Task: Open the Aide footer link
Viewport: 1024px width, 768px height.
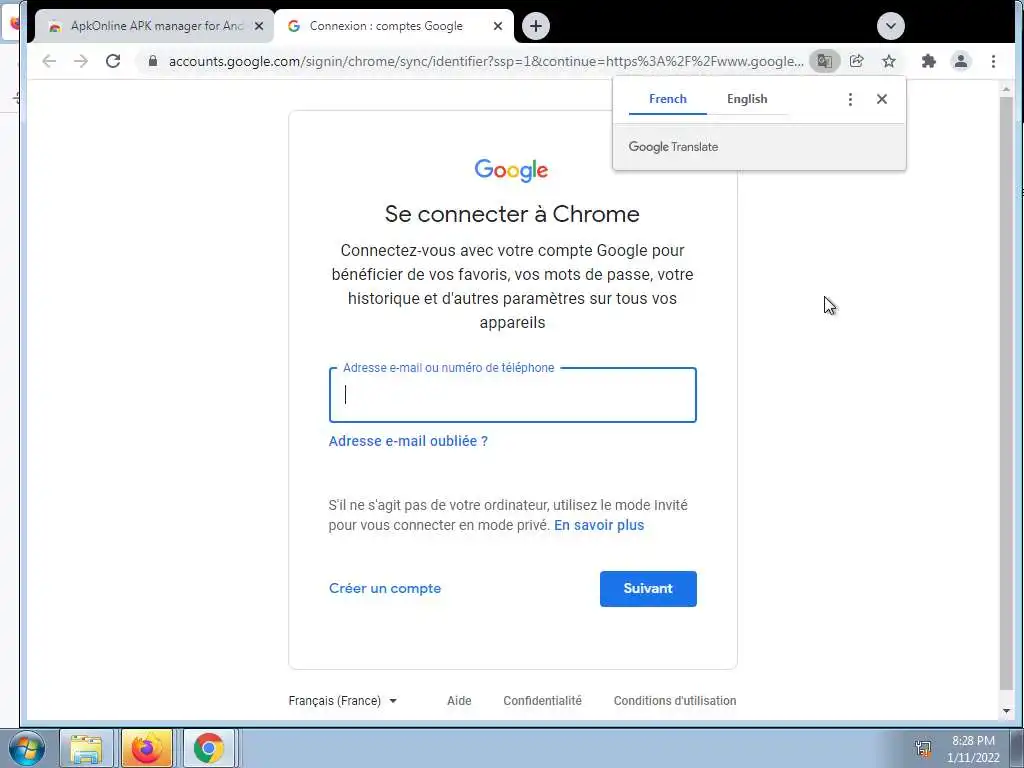Action: (459, 701)
